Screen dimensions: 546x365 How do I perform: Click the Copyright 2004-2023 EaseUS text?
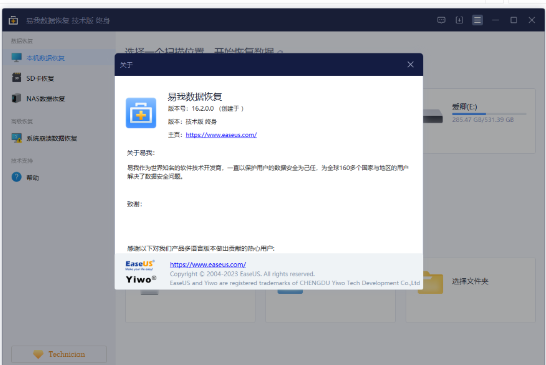click(242, 274)
